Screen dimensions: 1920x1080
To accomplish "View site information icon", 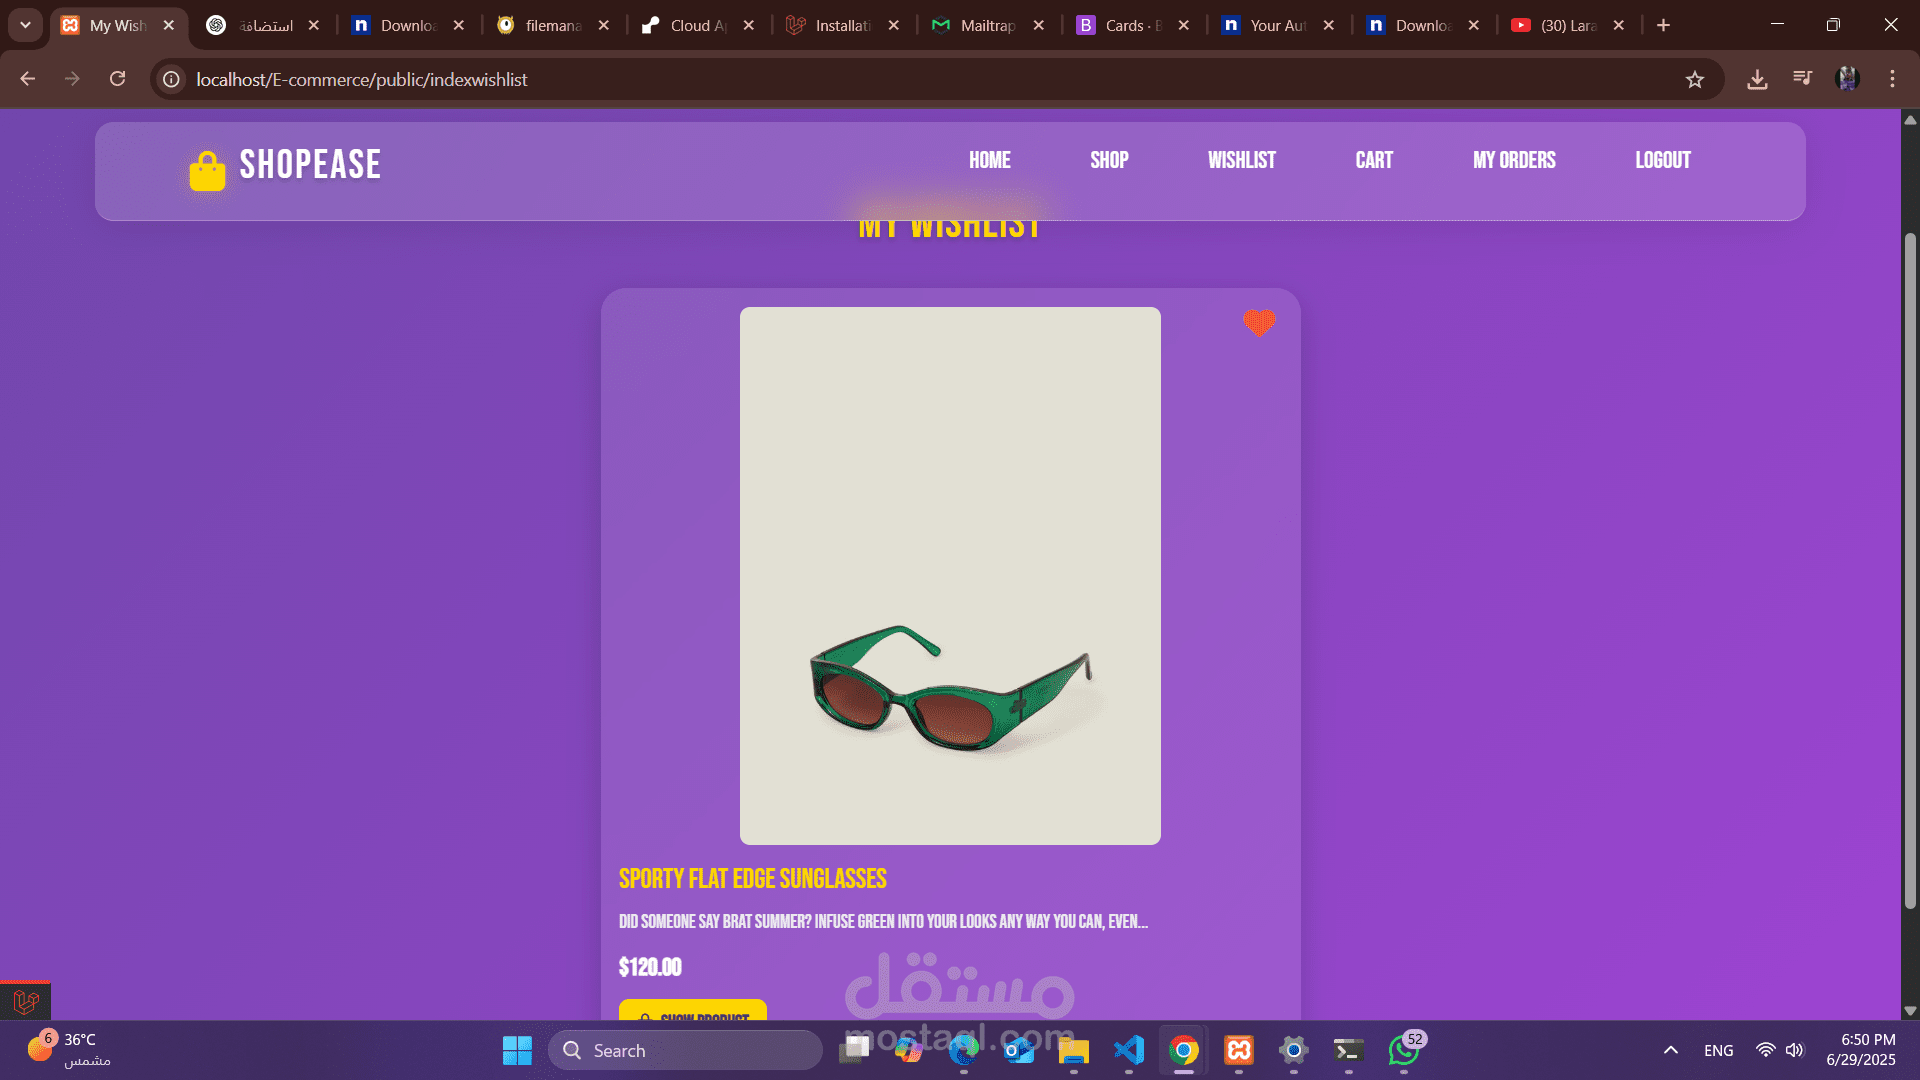I will [x=172, y=79].
